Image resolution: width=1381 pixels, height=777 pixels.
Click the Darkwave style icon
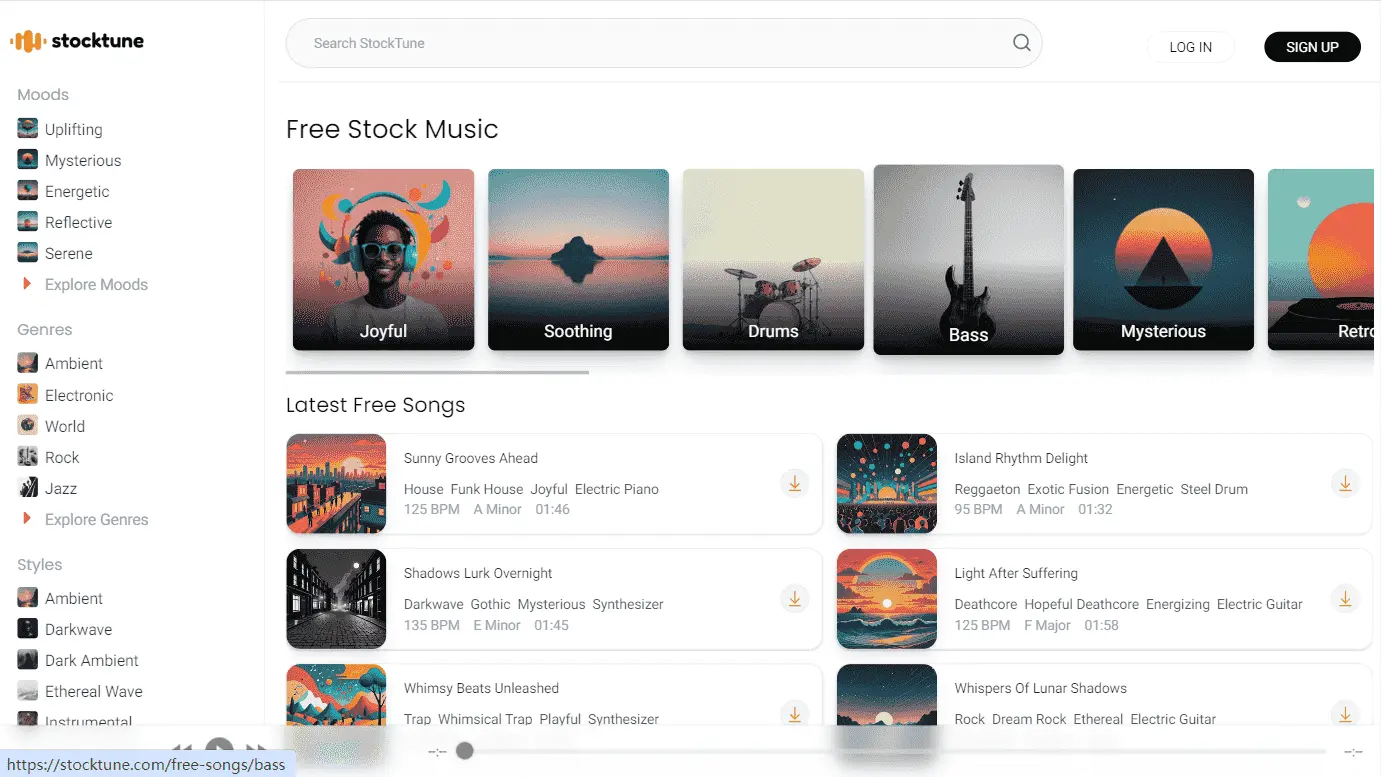click(x=25, y=629)
